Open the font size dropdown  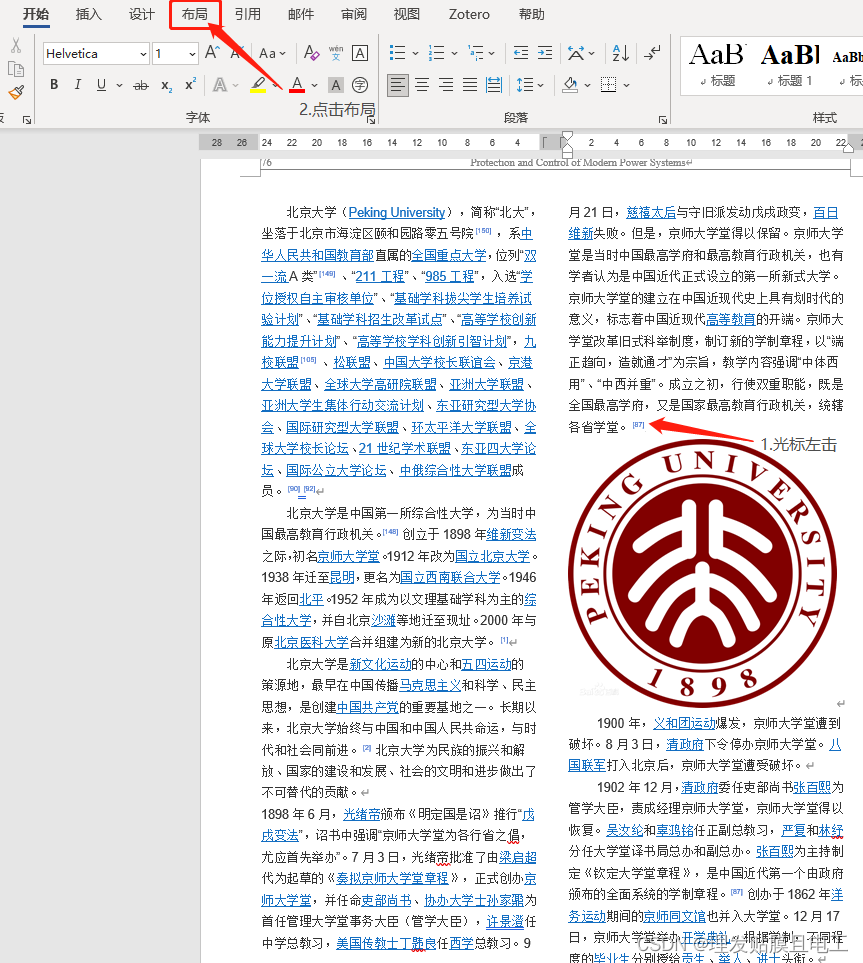pyautogui.click(x=192, y=54)
